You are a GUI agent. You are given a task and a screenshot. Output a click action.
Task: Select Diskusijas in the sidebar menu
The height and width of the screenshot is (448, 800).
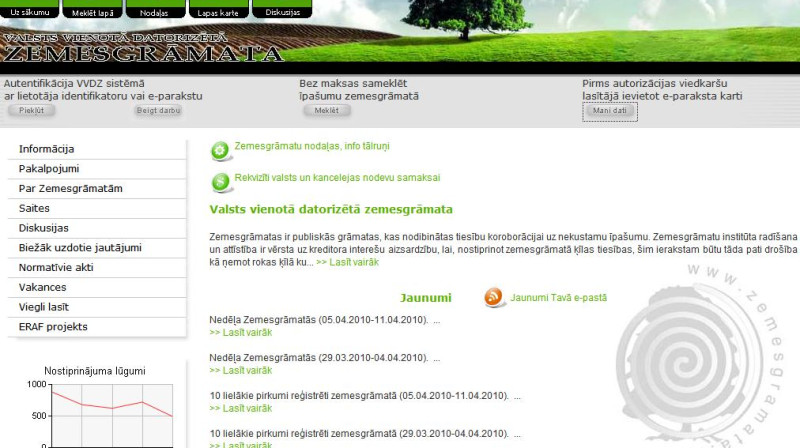pyautogui.click(x=97, y=228)
